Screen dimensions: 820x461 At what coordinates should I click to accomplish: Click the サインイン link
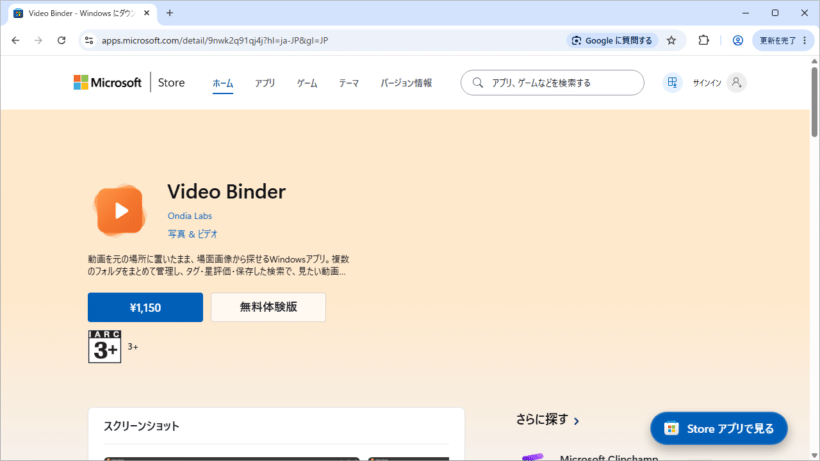(707, 83)
